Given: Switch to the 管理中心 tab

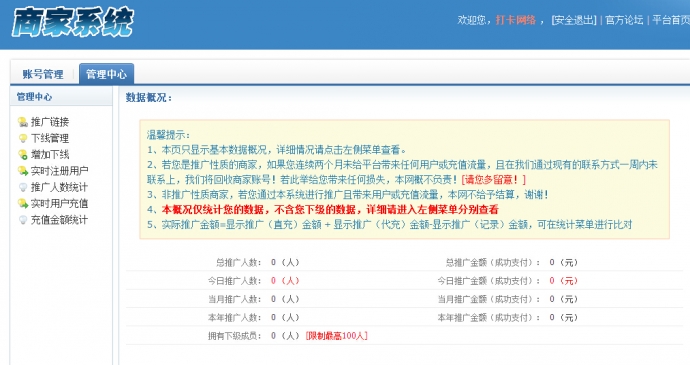Looking at the screenshot, I should click(x=106, y=74).
